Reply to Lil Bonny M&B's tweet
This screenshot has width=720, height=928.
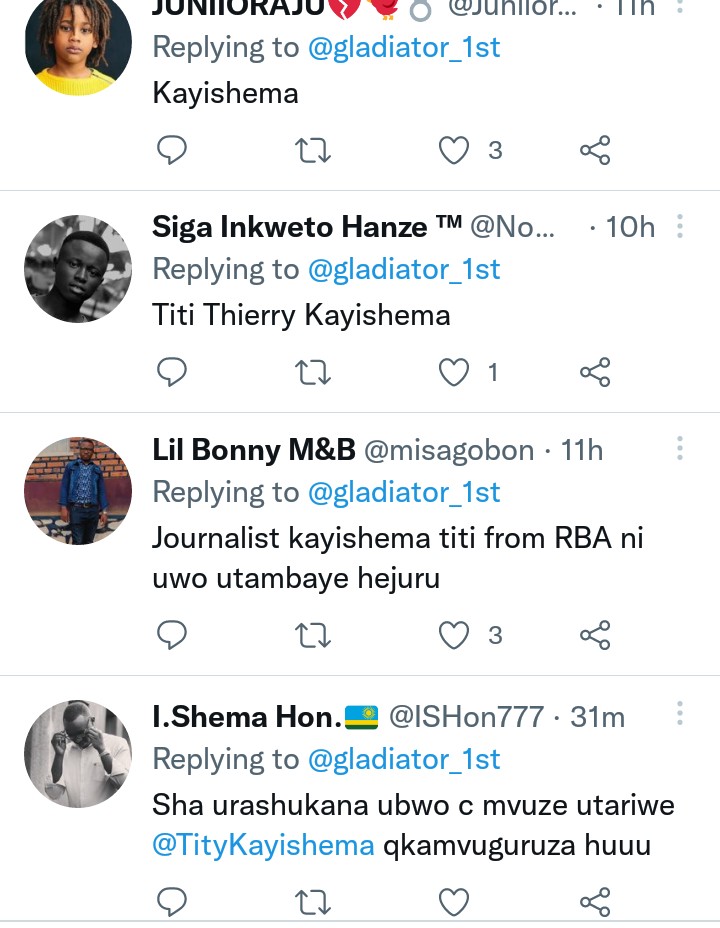point(173,635)
